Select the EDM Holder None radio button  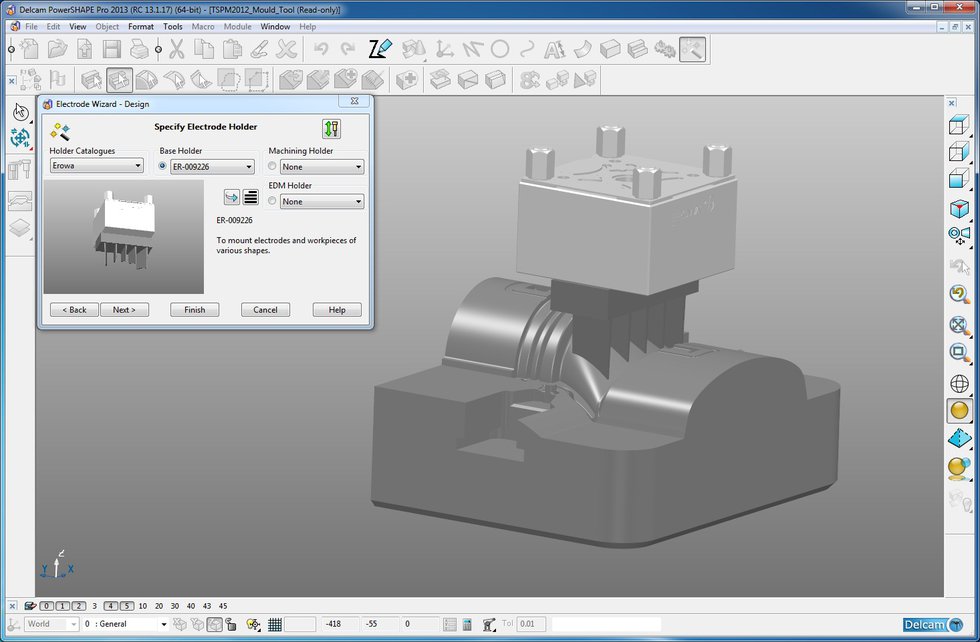click(271, 201)
